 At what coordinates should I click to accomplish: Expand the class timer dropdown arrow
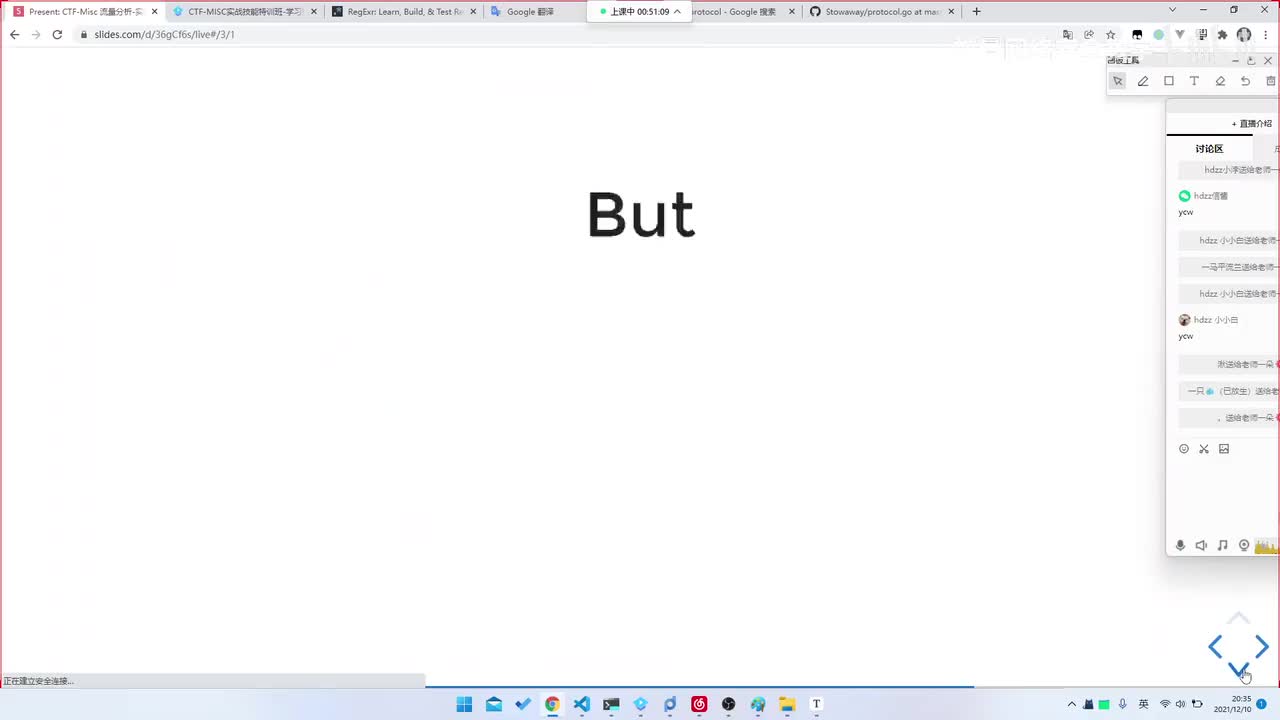coord(677,12)
